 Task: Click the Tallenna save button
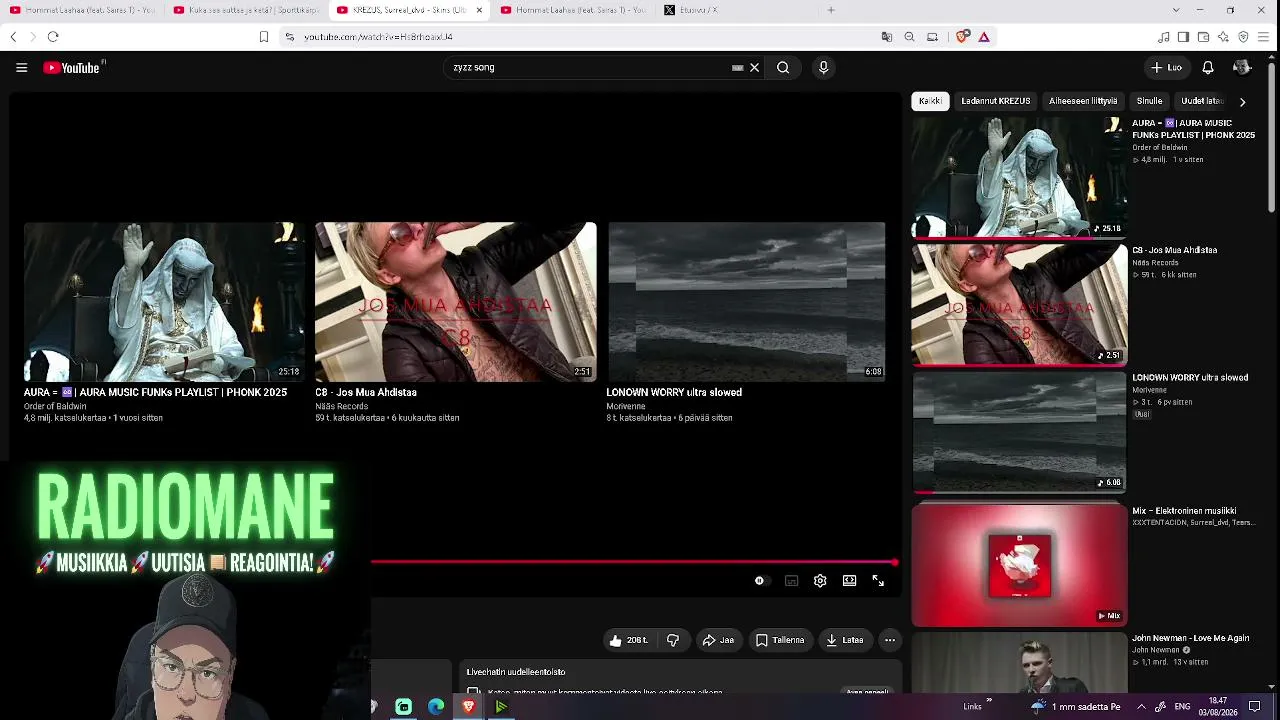point(780,640)
